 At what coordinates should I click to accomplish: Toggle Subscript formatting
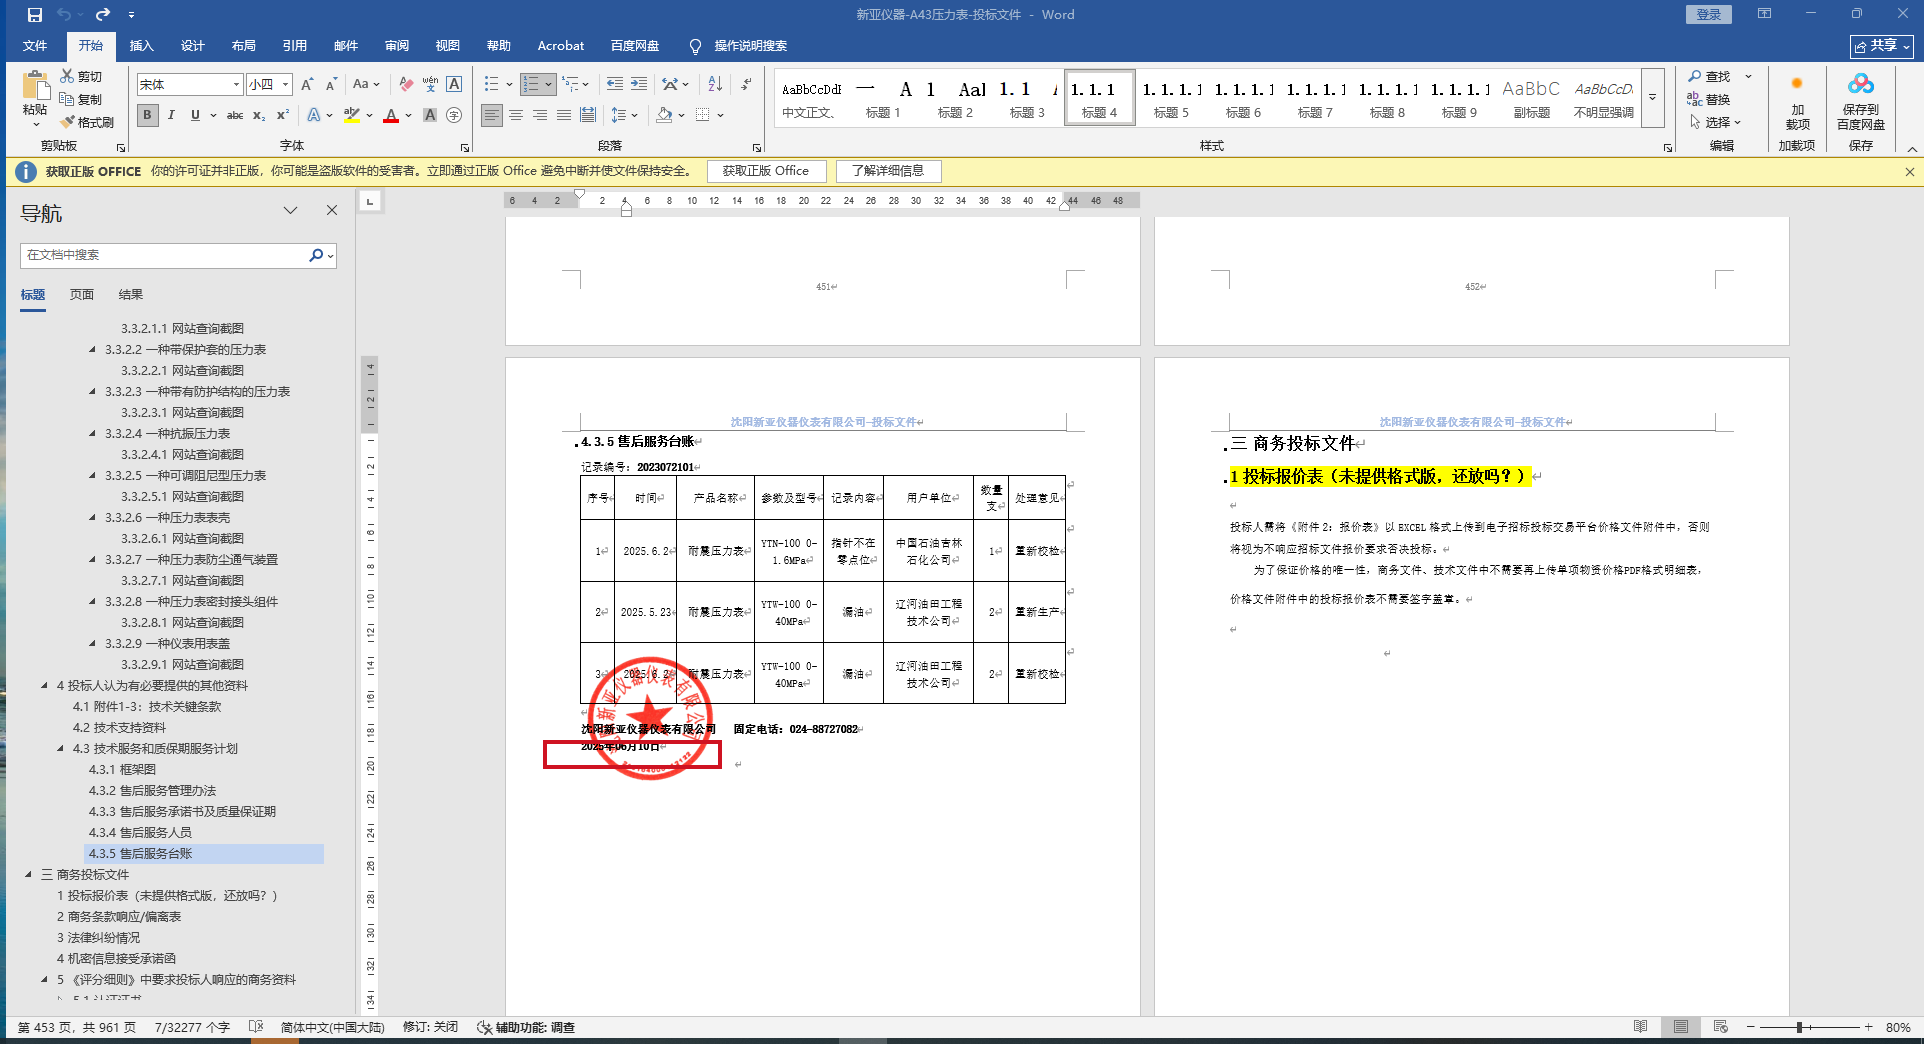259,115
